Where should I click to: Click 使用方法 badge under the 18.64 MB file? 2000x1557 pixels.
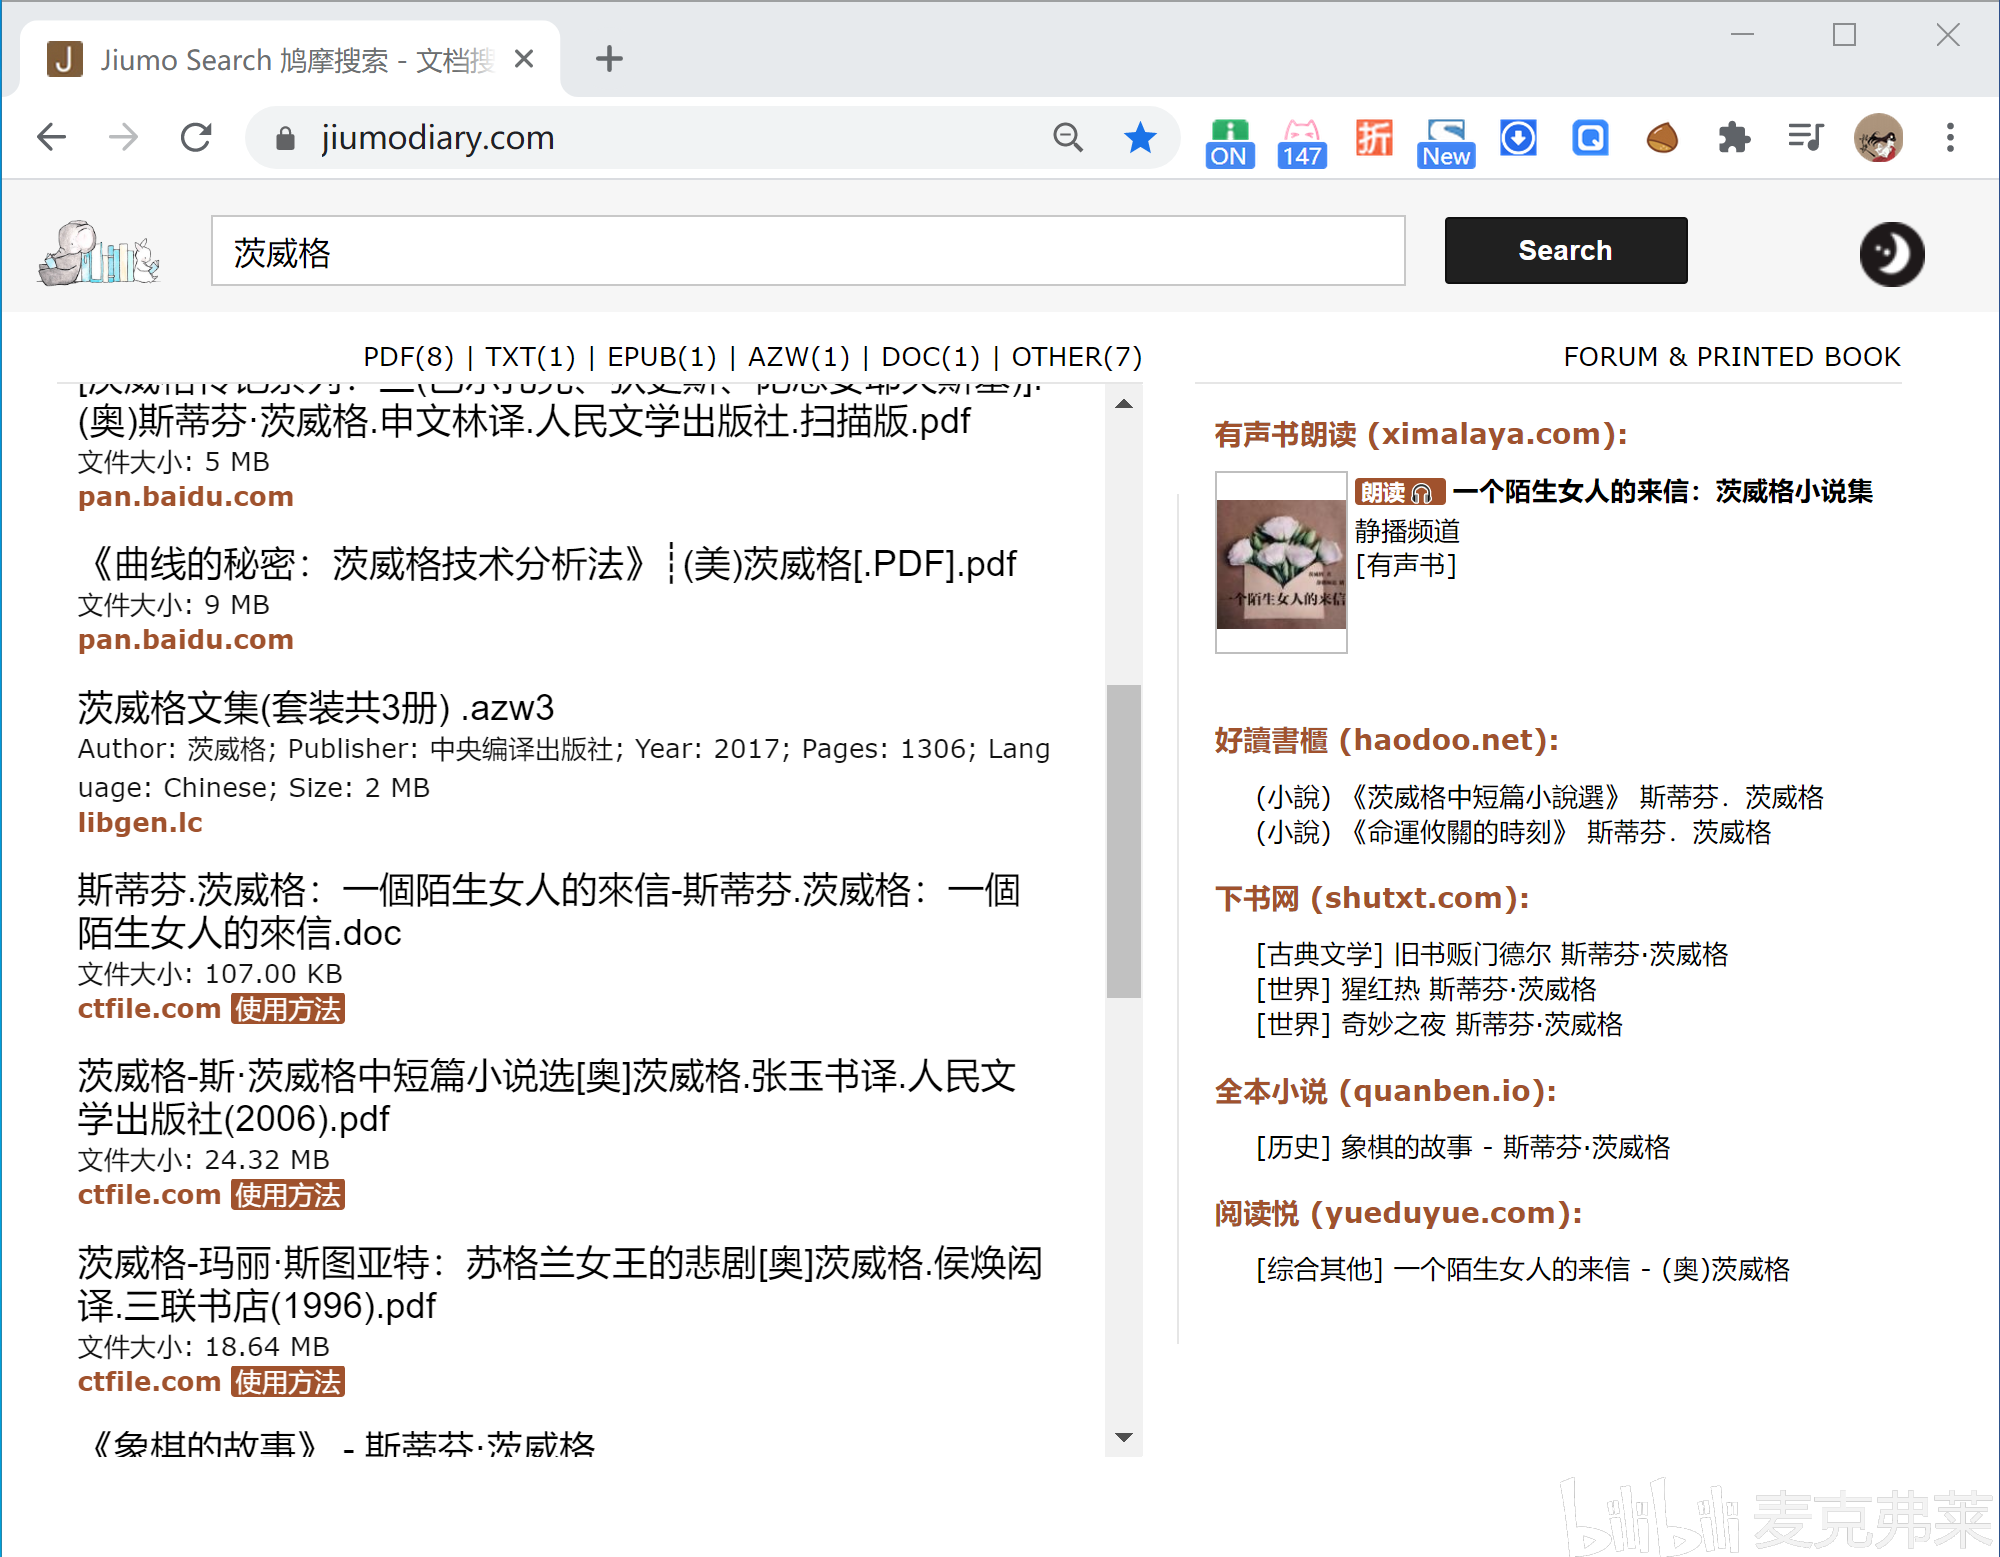coord(288,1382)
